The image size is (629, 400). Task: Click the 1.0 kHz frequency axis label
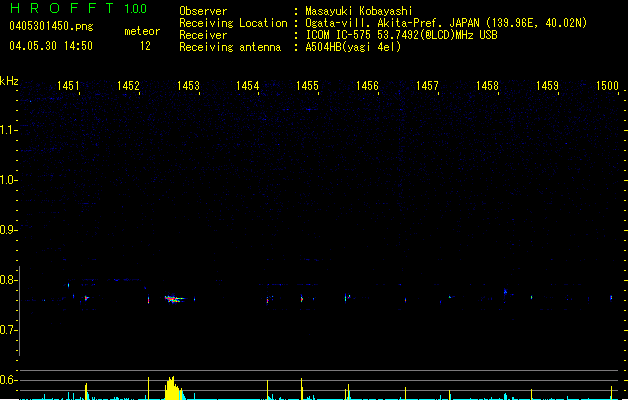tap(8, 180)
